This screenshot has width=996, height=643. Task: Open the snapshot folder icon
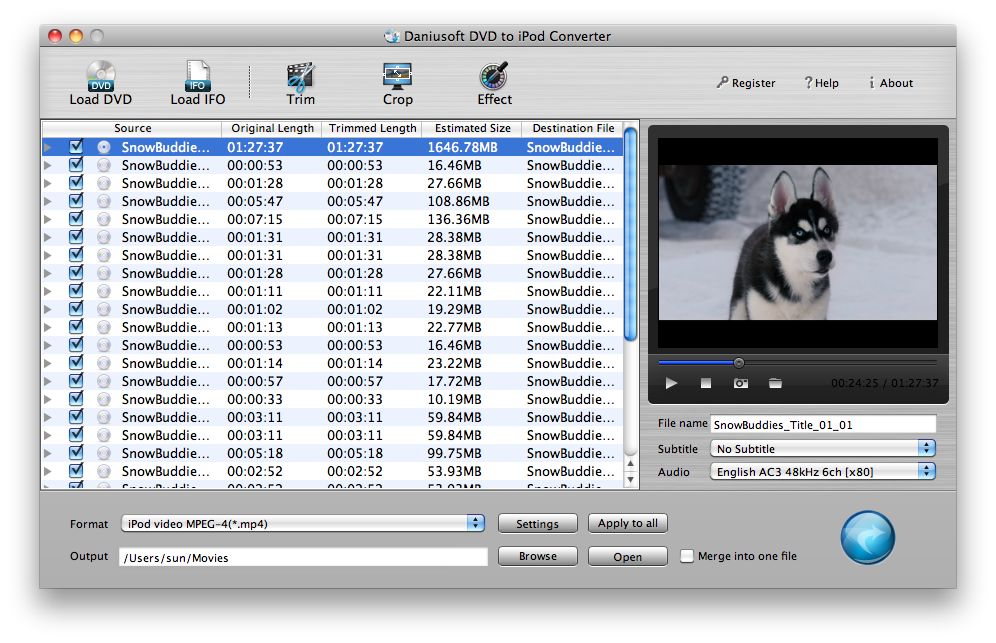pos(775,383)
